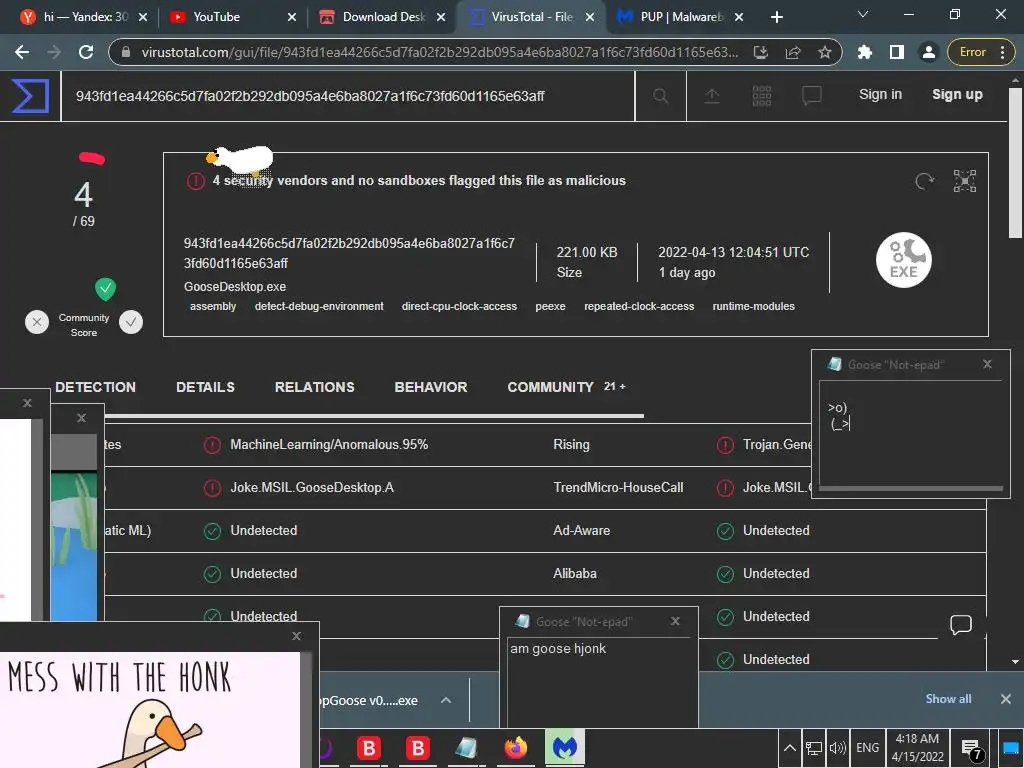Switch to the DETECTION tab
Screen dimensions: 1024x768
(x=95, y=387)
